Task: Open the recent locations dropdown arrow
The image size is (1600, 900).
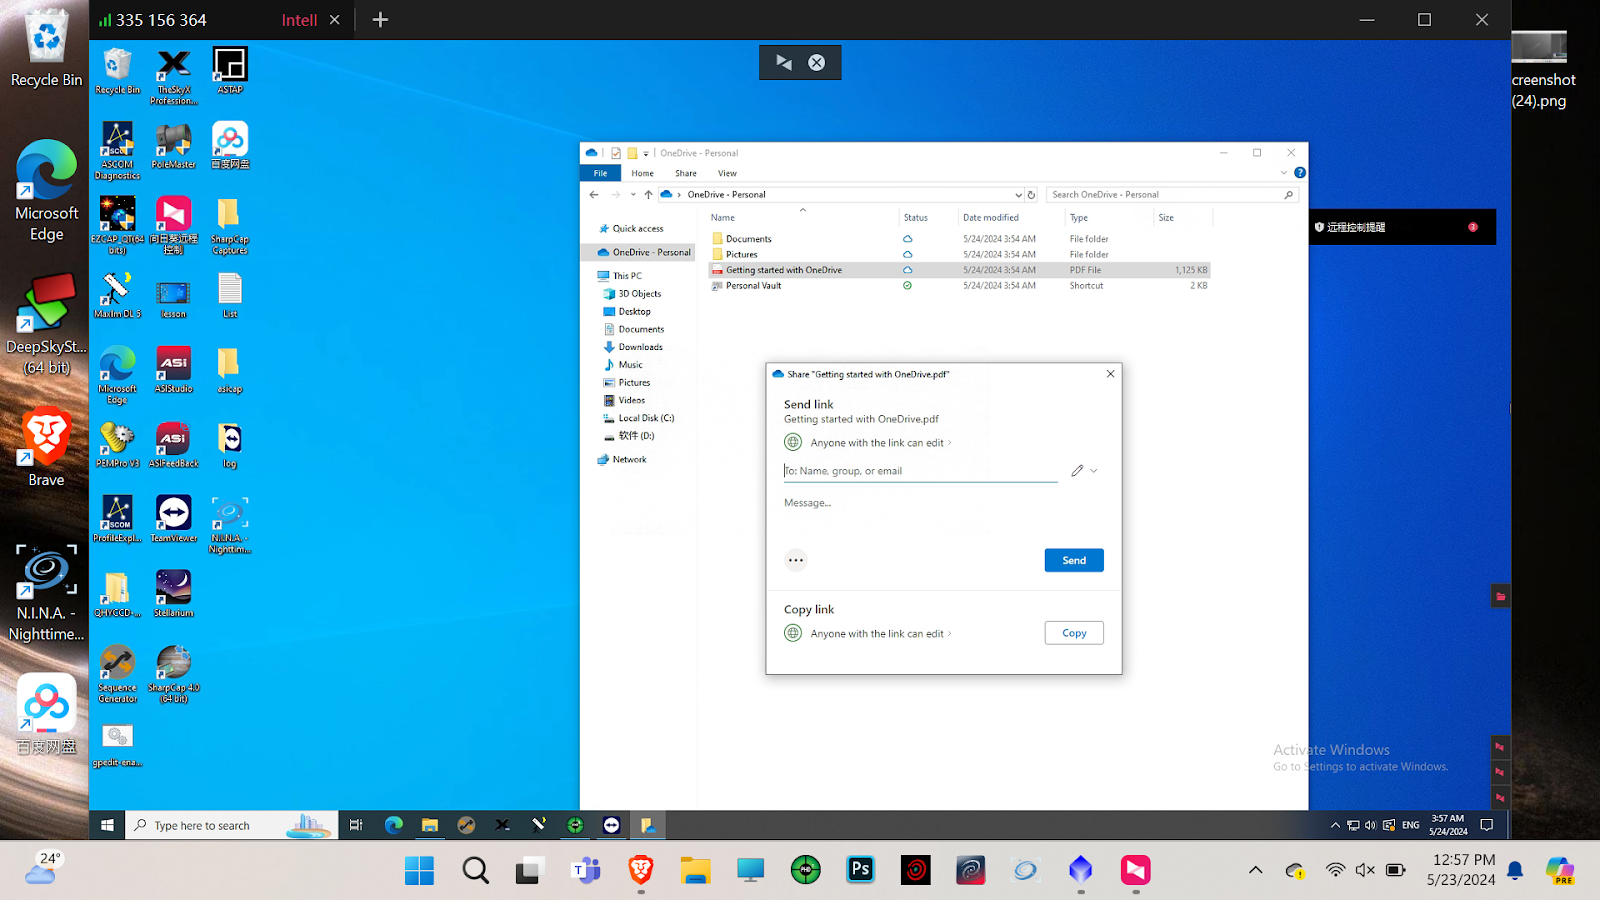Action: coord(633,195)
